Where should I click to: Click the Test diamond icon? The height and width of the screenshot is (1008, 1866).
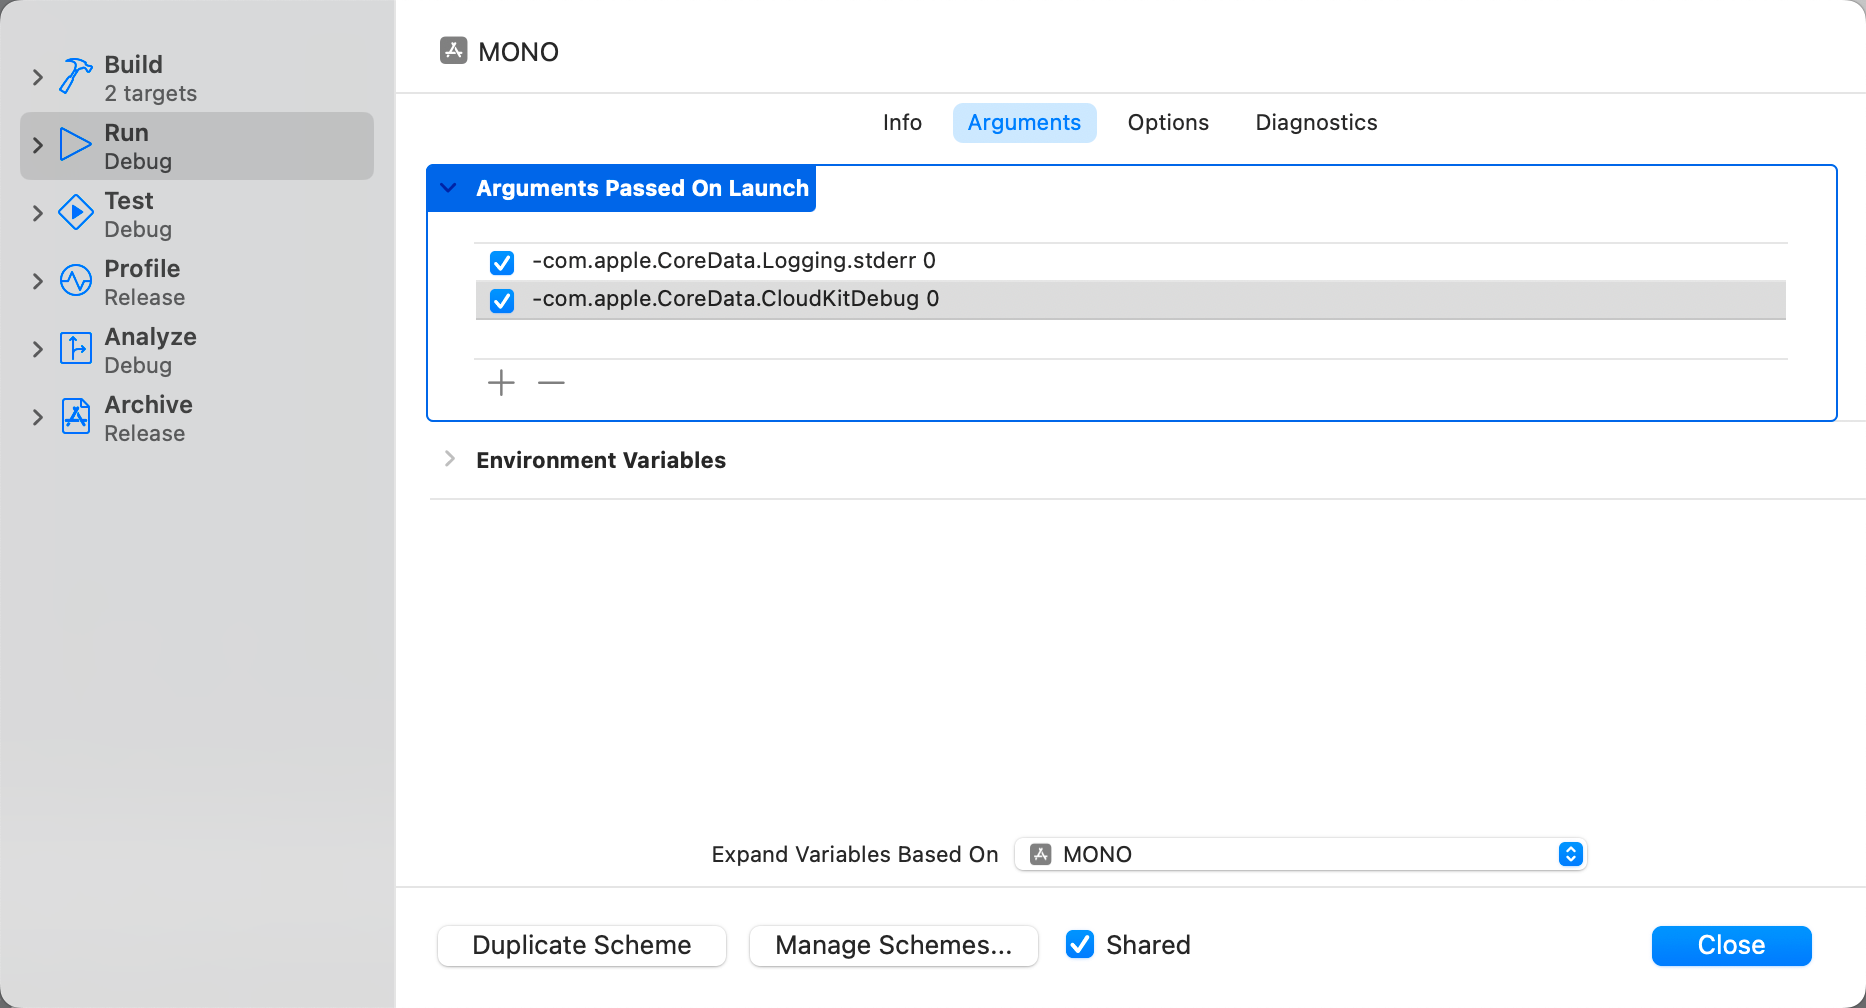point(75,213)
